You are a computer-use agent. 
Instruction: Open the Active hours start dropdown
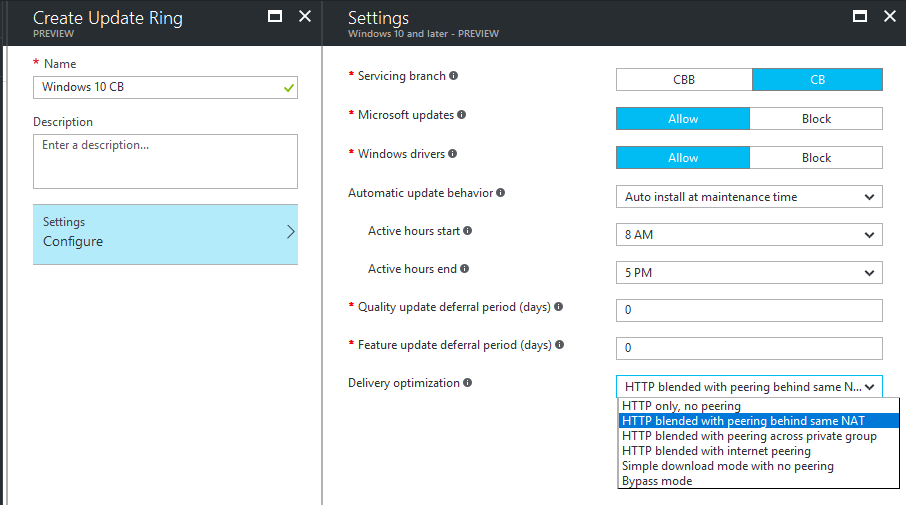coord(749,235)
